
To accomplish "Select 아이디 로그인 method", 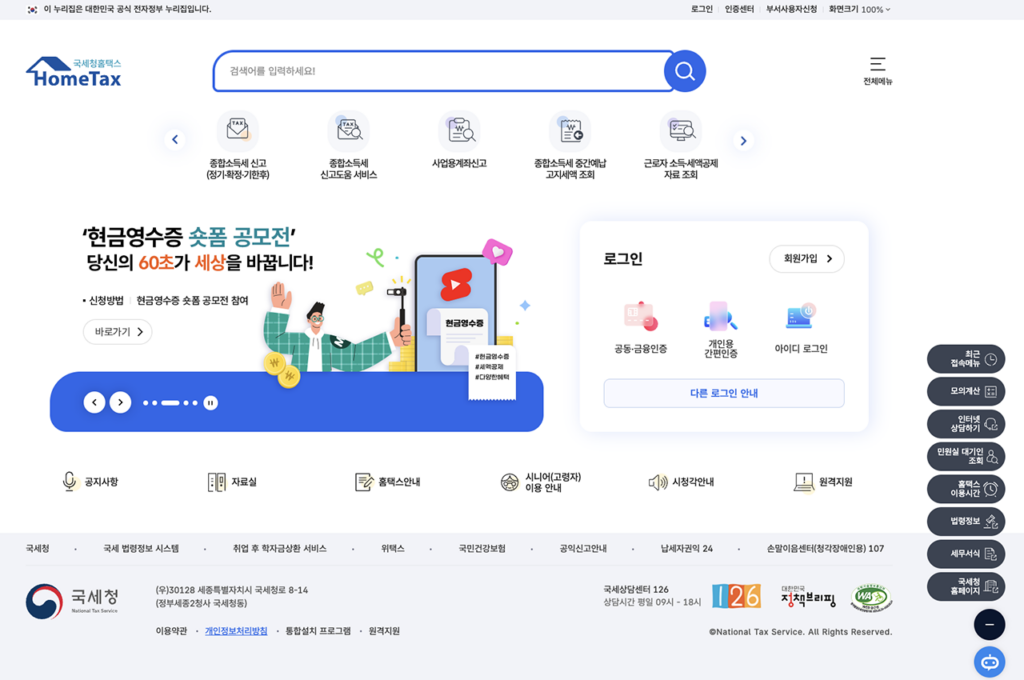I will (x=801, y=328).
